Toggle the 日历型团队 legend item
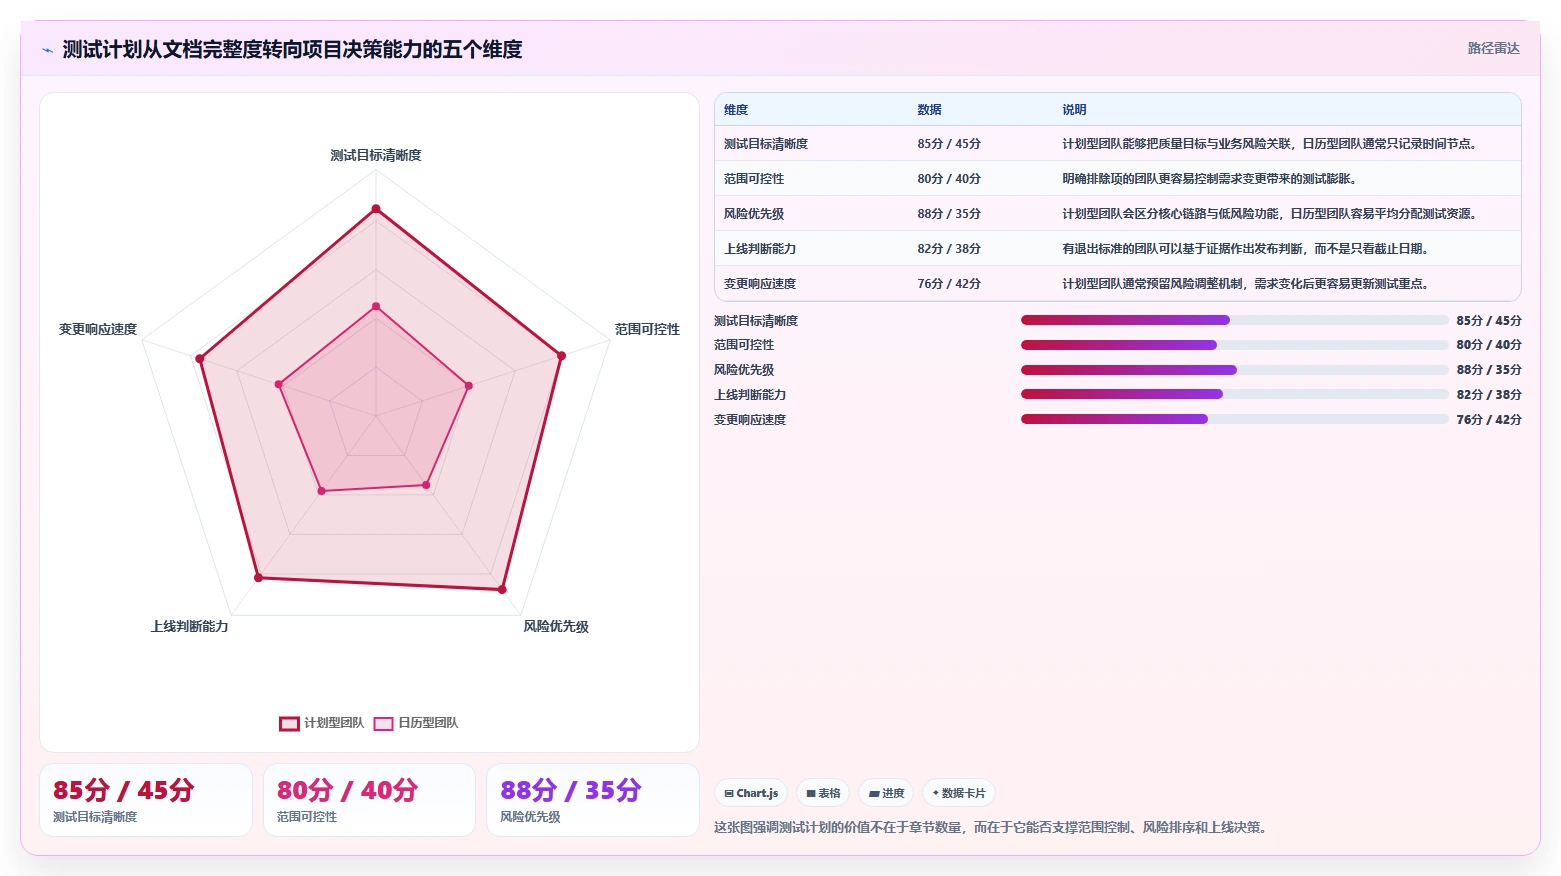The width and height of the screenshot is (1561, 876). pyautogui.click(x=416, y=723)
